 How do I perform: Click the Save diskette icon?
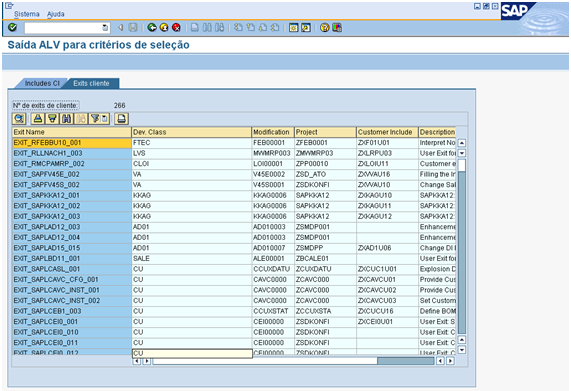coord(133,27)
